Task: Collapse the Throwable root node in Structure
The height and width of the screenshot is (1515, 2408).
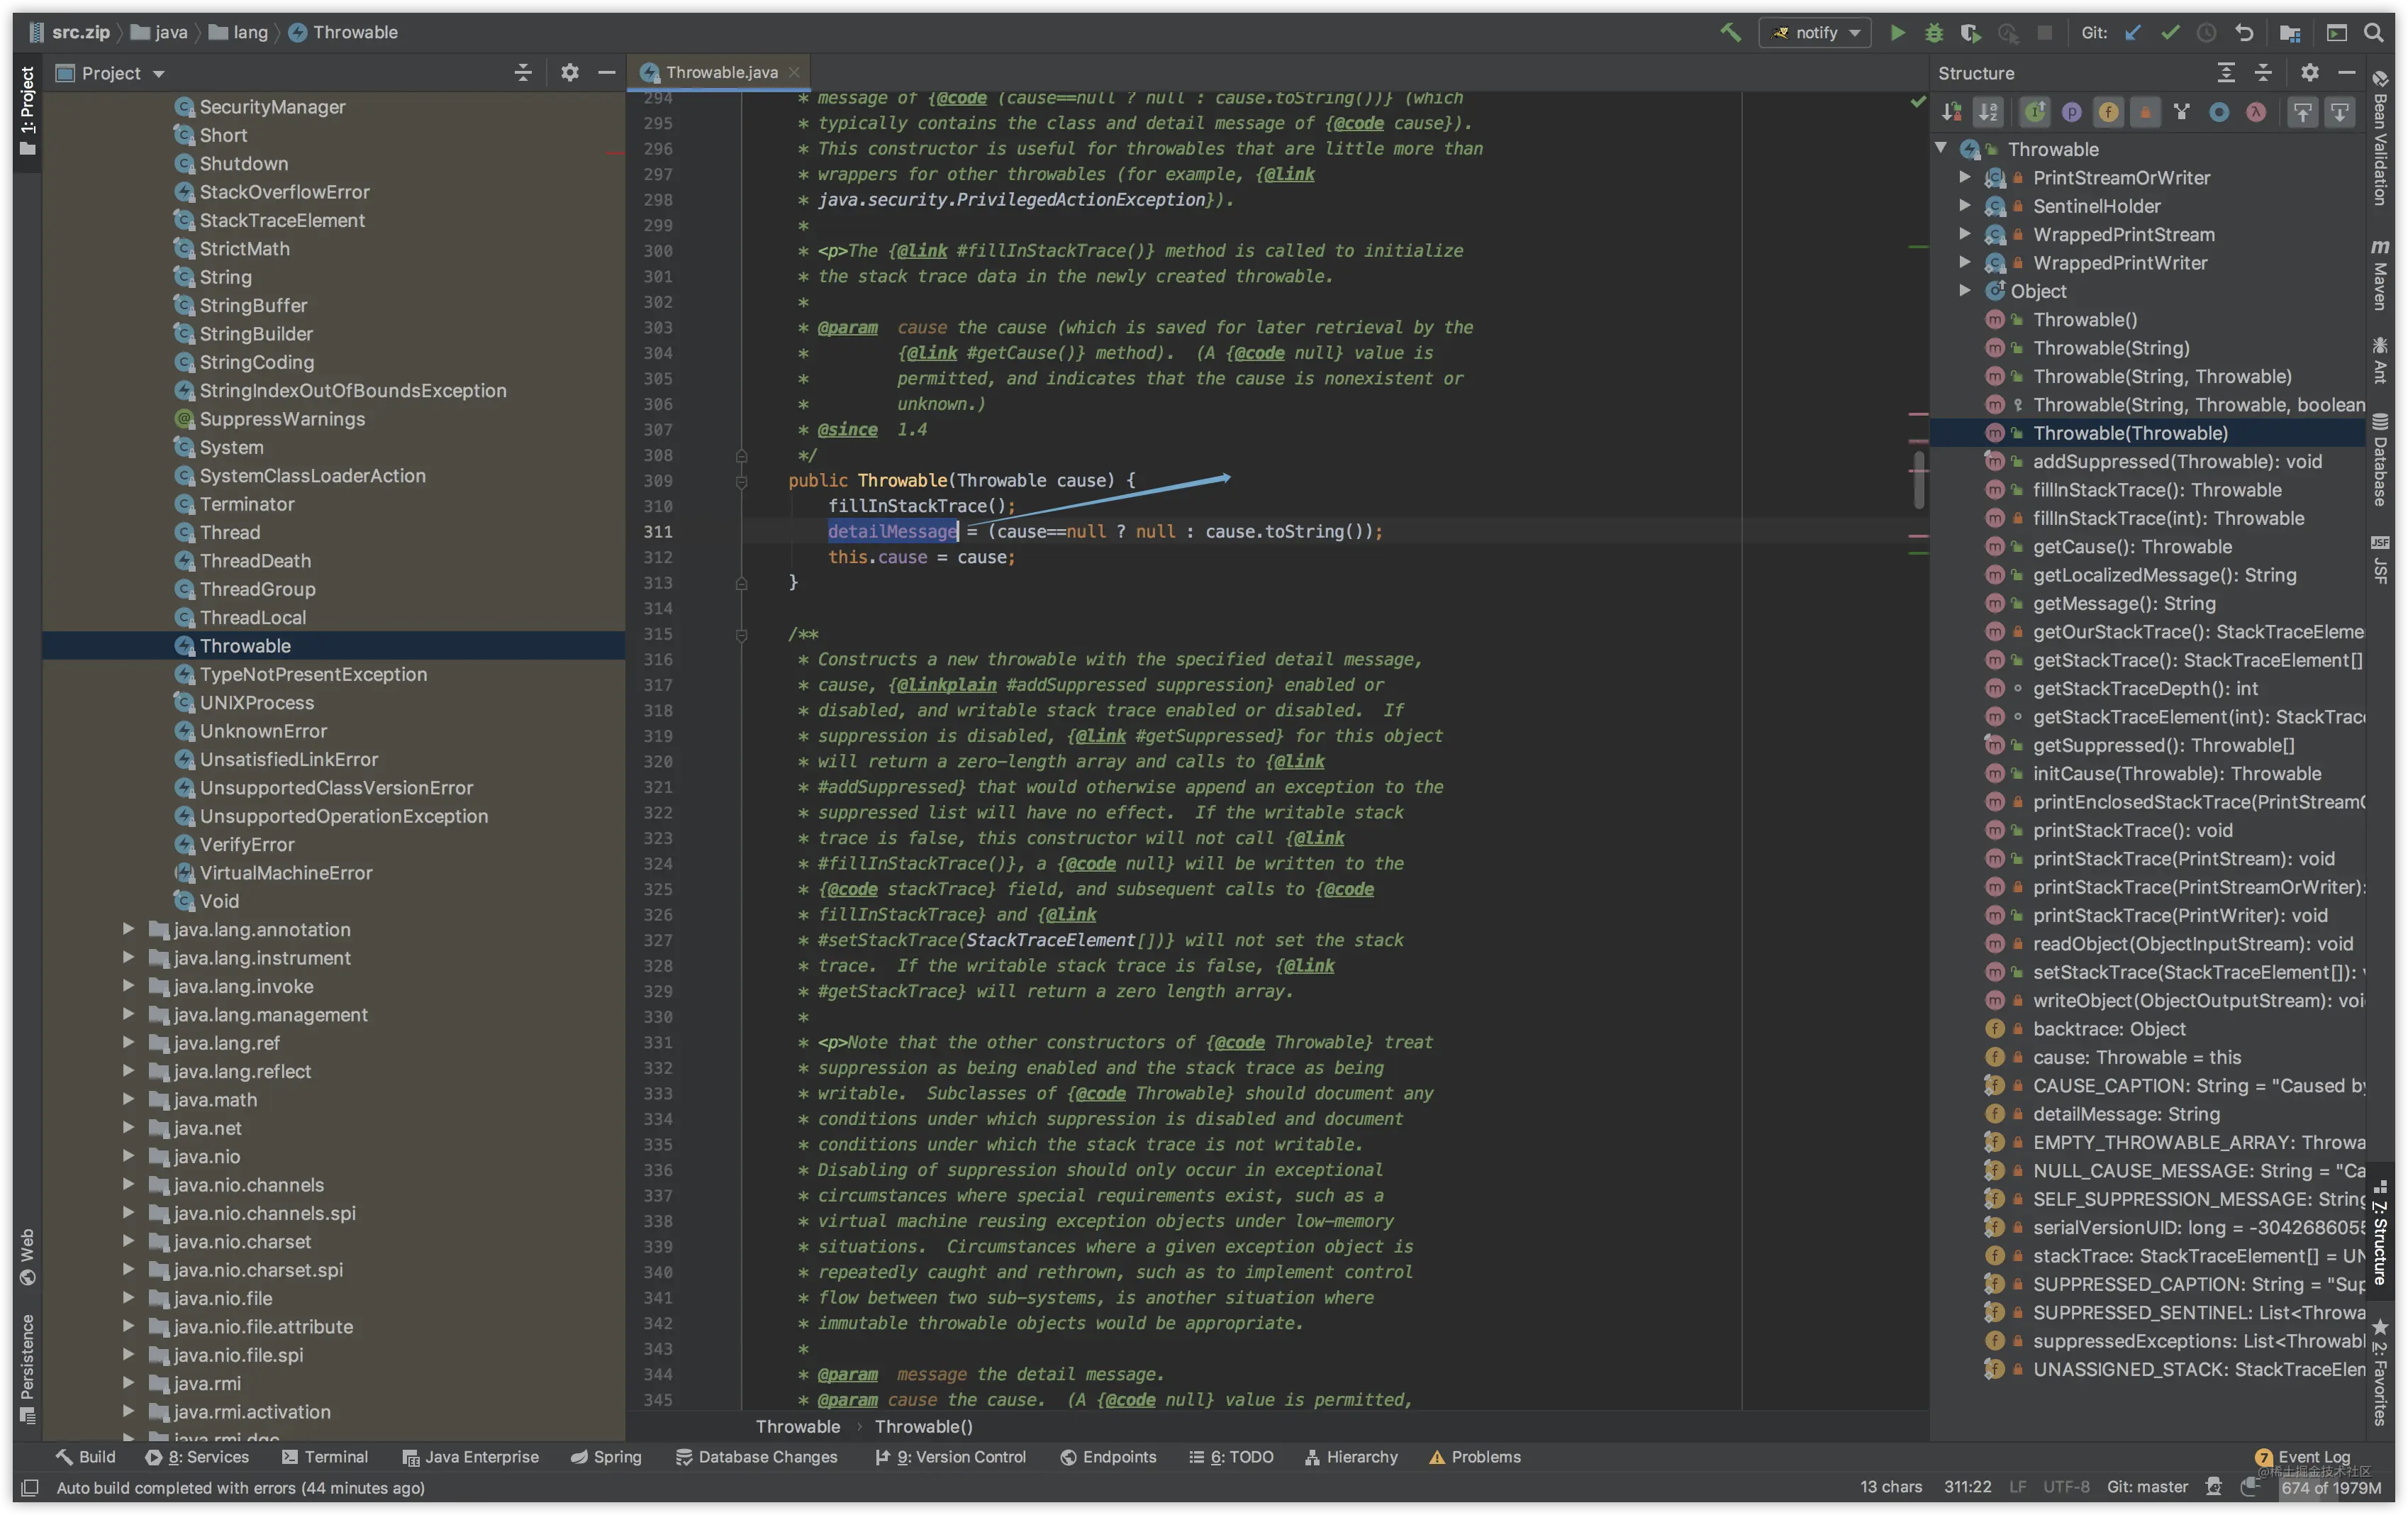Action: point(1940,148)
